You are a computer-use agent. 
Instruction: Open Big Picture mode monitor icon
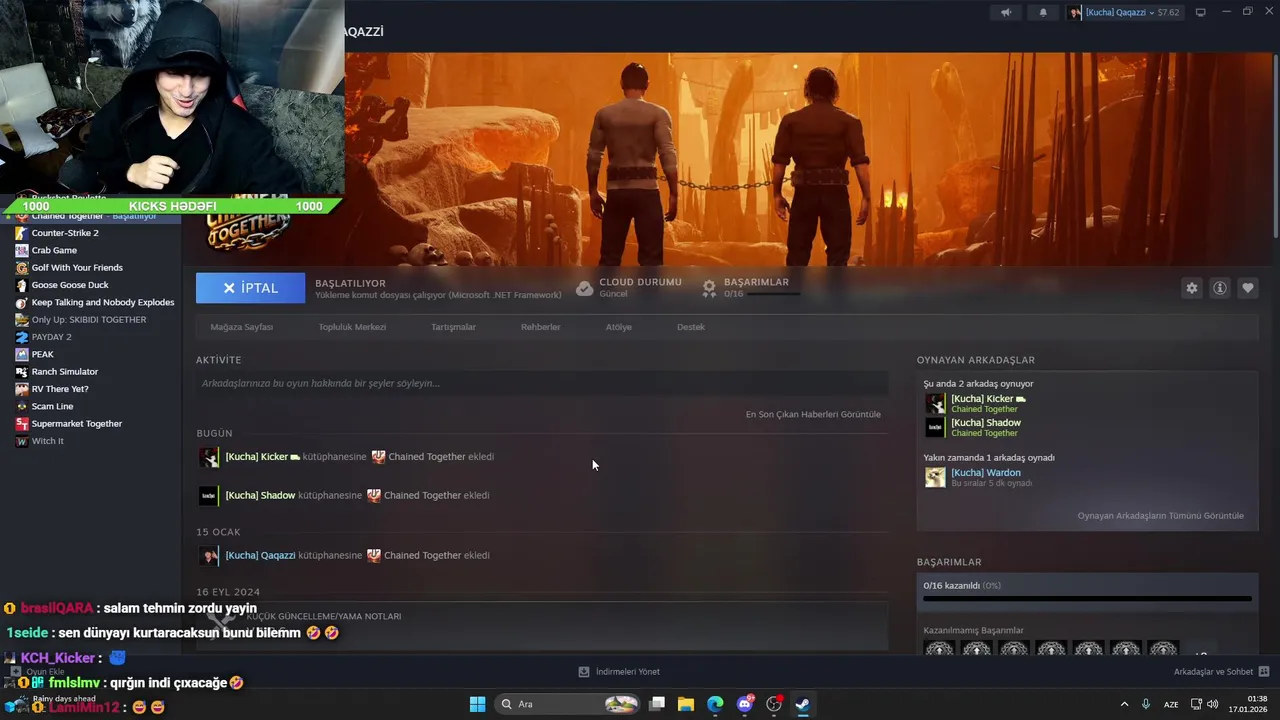(x=1201, y=12)
